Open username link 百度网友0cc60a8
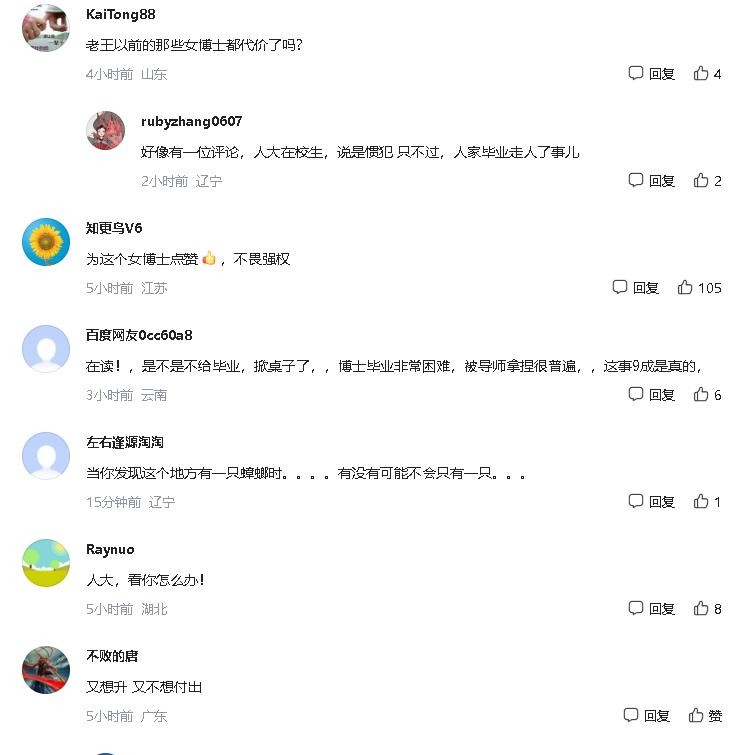Screen dimensions: 744x755 click(139, 335)
